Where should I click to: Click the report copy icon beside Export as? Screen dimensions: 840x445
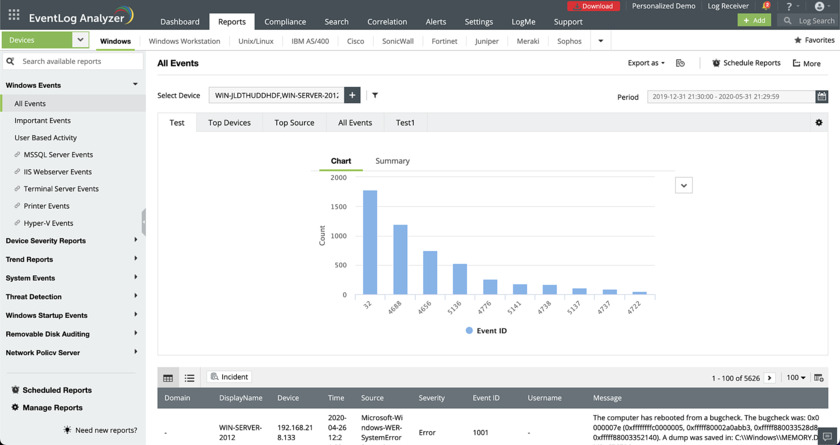pyautogui.click(x=680, y=63)
